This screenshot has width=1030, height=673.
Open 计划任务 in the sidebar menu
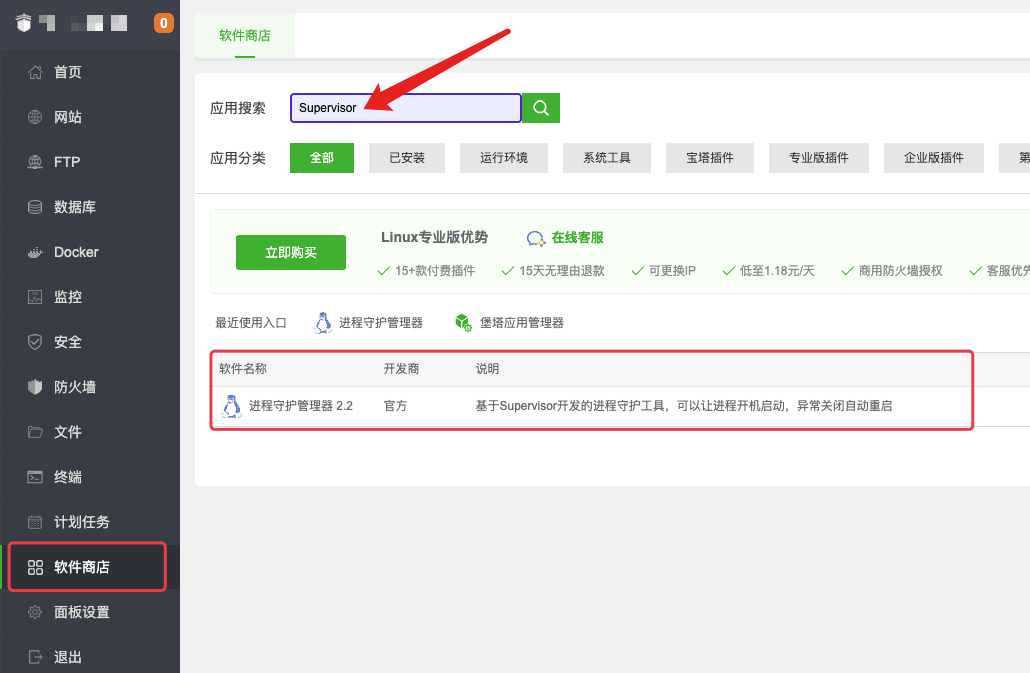point(82,522)
